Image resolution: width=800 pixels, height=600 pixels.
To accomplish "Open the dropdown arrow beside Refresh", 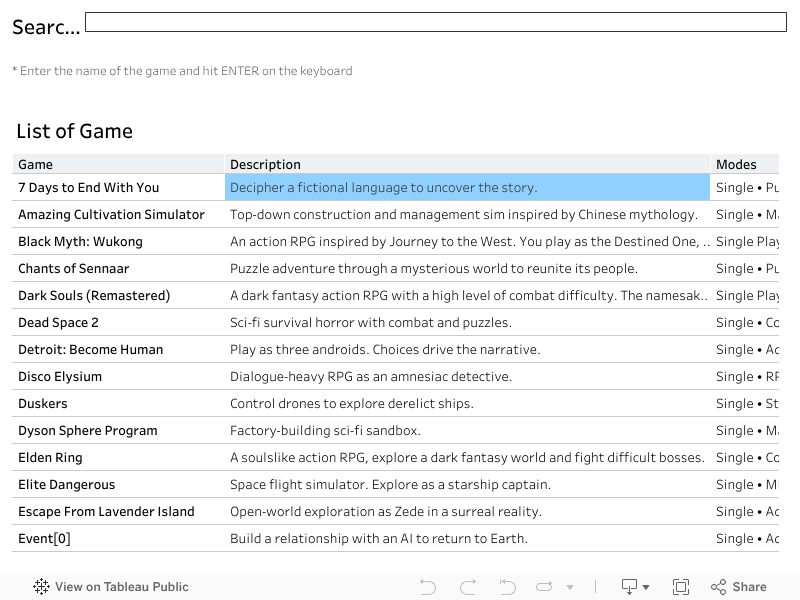I will point(570,587).
